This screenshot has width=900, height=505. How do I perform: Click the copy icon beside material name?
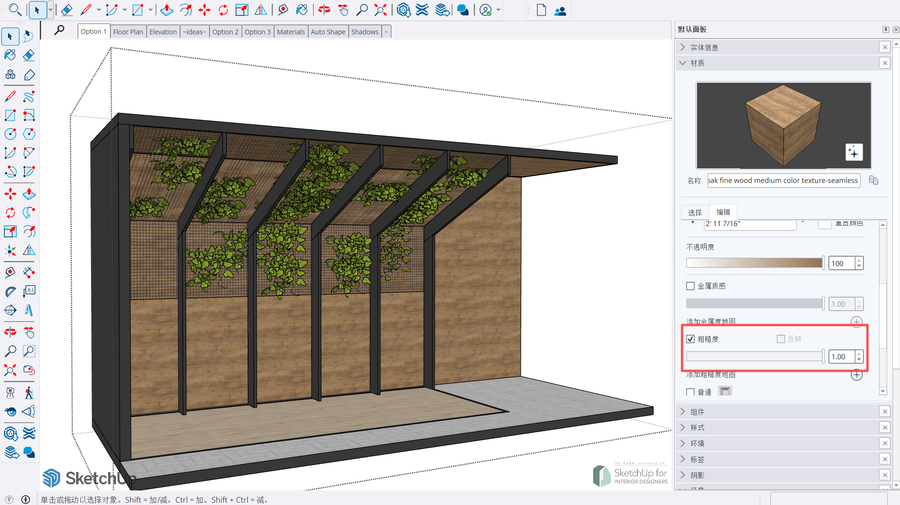(x=873, y=180)
